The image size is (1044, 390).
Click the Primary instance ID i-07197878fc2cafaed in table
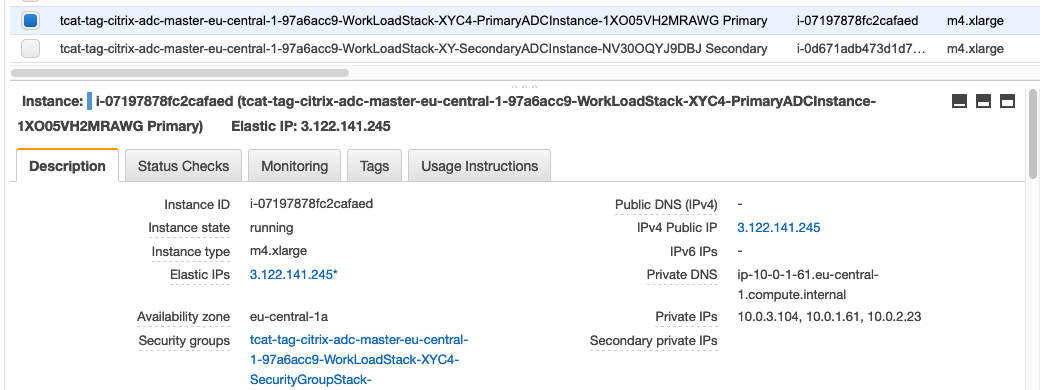tap(857, 21)
